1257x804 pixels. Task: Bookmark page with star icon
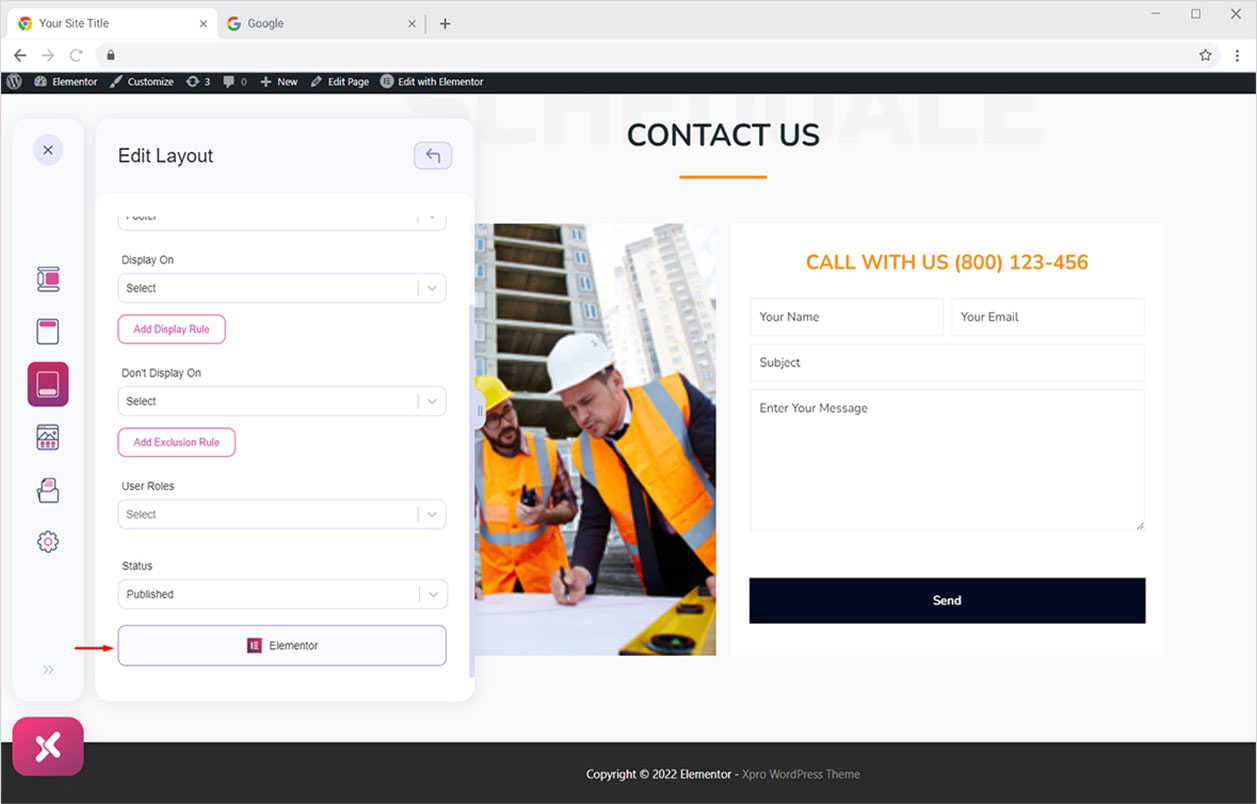(x=1205, y=55)
